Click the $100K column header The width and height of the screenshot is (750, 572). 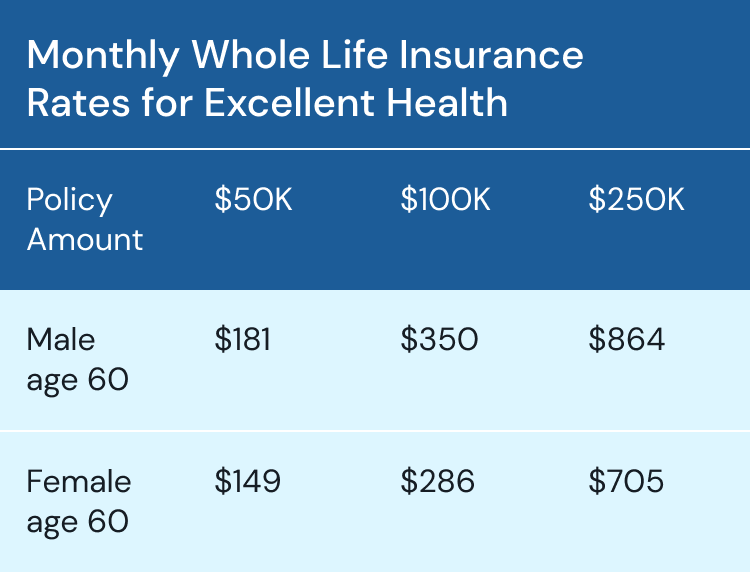(445, 199)
